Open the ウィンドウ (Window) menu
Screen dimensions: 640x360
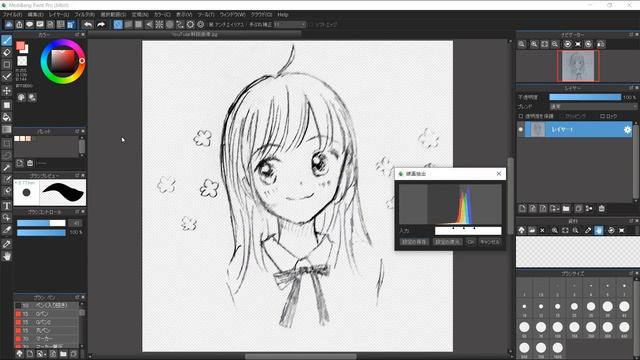click(233, 15)
